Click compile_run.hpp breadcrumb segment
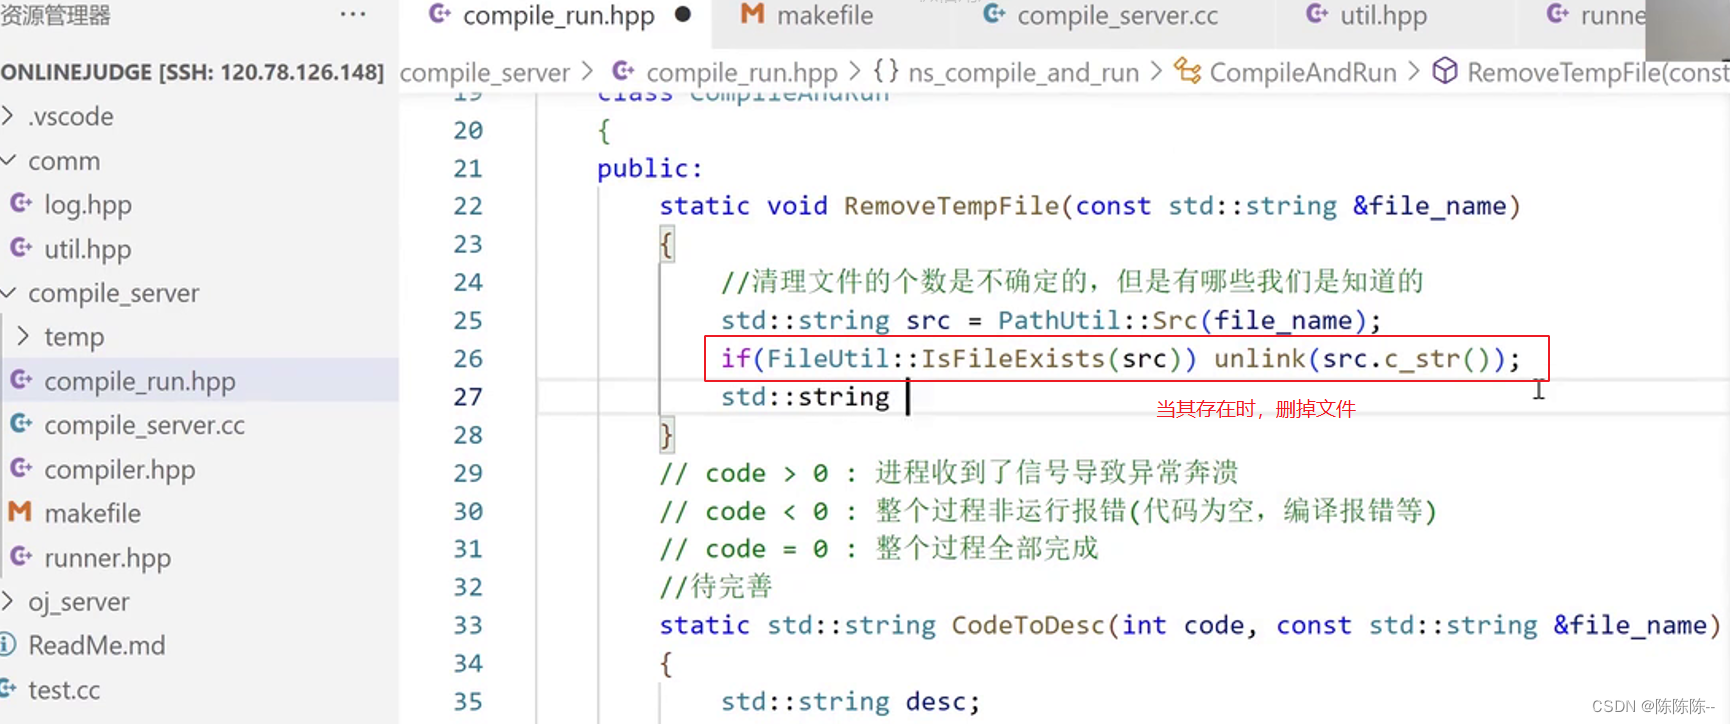 click(742, 73)
